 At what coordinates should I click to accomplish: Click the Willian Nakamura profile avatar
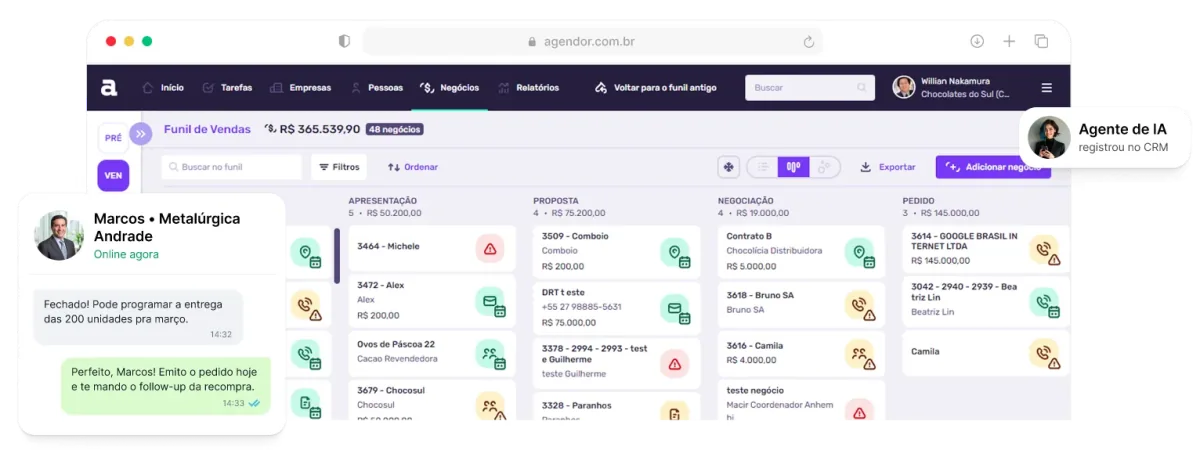pyautogui.click(x=904, y=87)
